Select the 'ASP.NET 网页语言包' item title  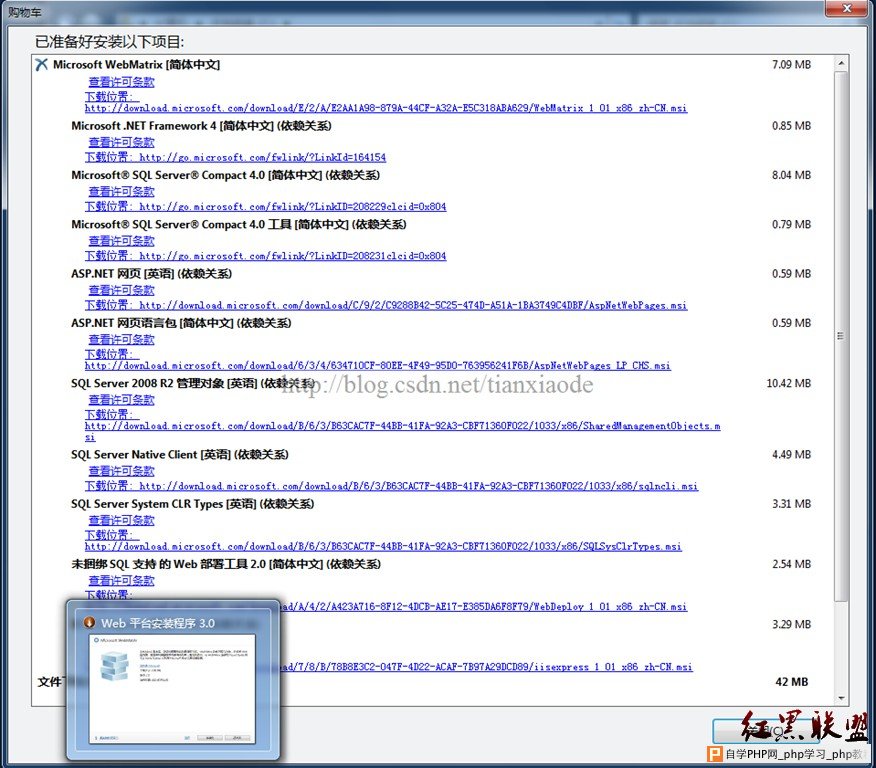[x=181, y=322]
